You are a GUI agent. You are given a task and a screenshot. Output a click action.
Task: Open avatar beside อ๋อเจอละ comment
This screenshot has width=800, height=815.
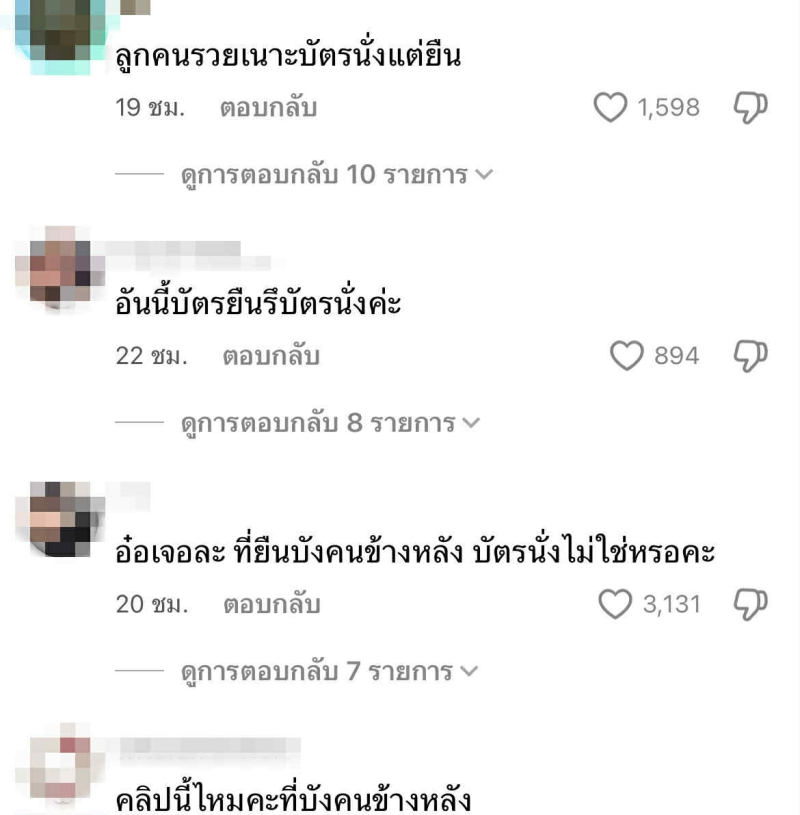60,519
